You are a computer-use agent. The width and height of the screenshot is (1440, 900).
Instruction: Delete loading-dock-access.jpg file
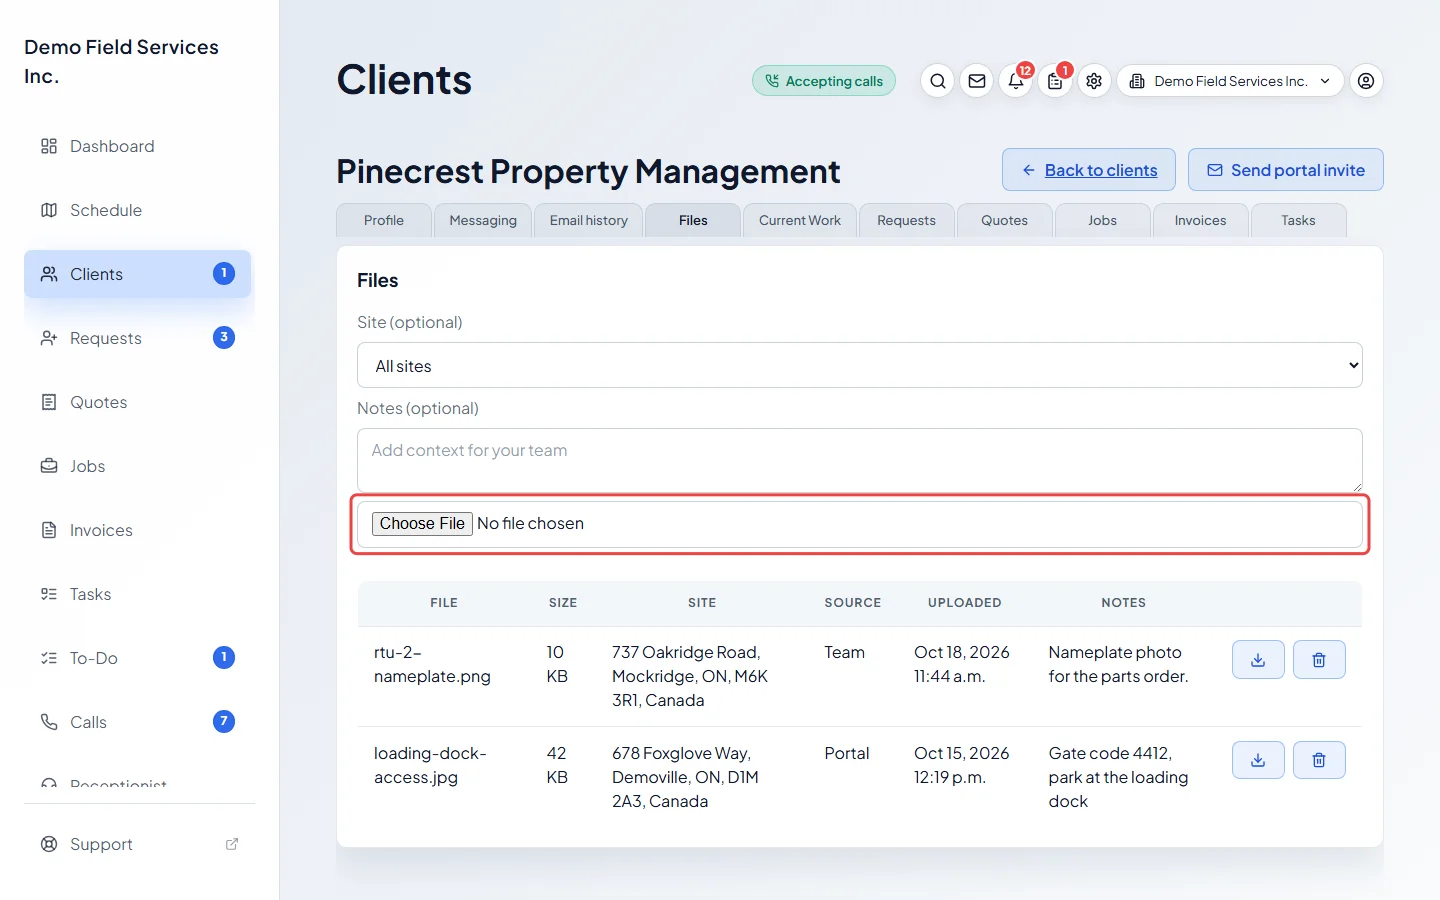point(1319,761)
